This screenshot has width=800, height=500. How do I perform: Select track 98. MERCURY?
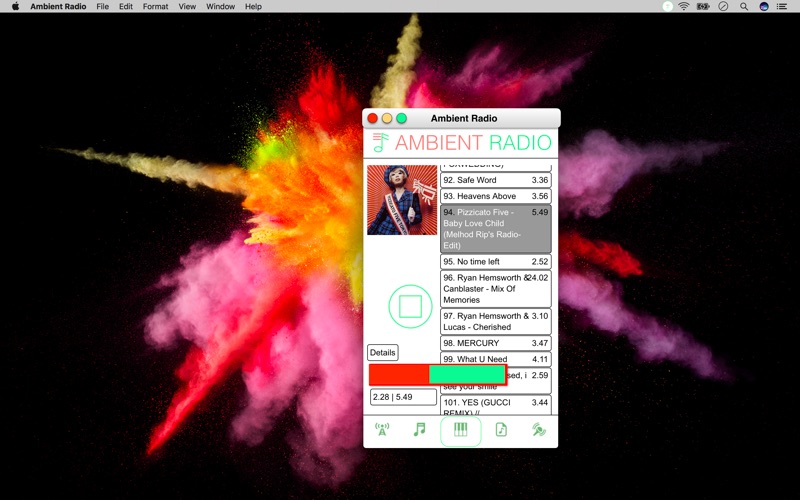(x=495, y=343)
